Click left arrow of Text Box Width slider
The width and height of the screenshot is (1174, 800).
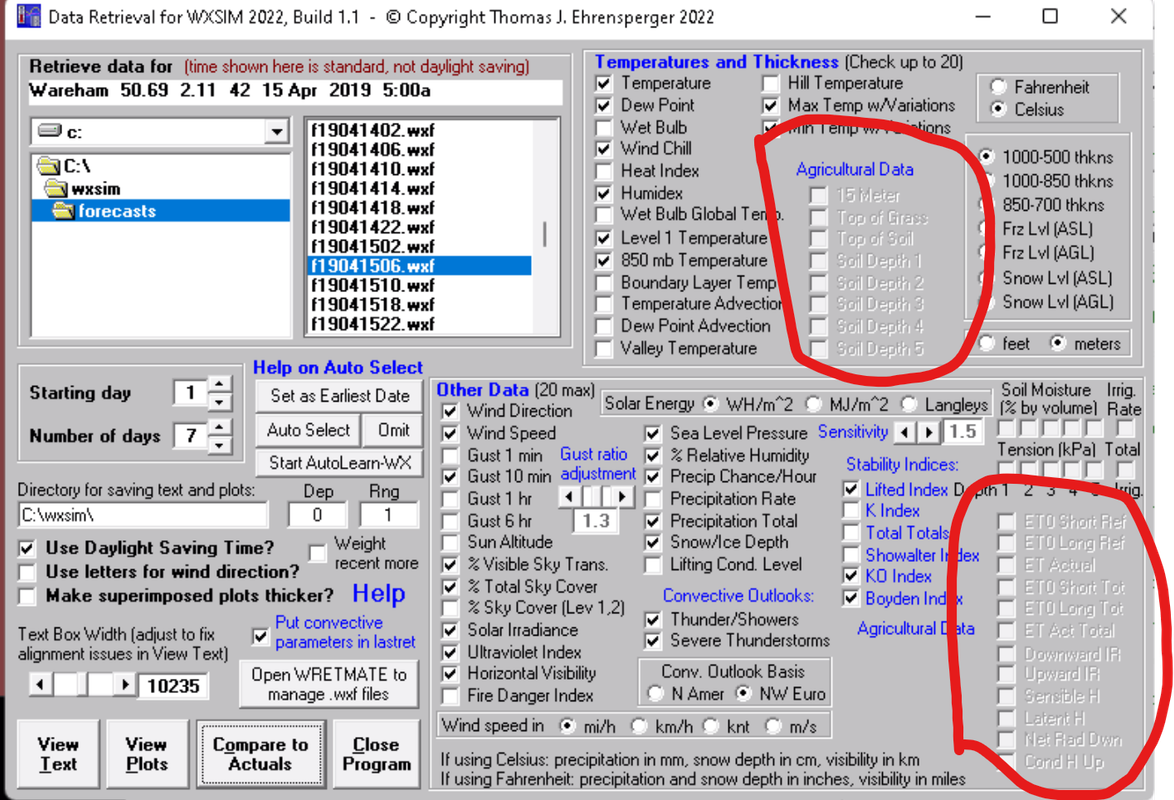pyautogui.click(x=40, y=684)
